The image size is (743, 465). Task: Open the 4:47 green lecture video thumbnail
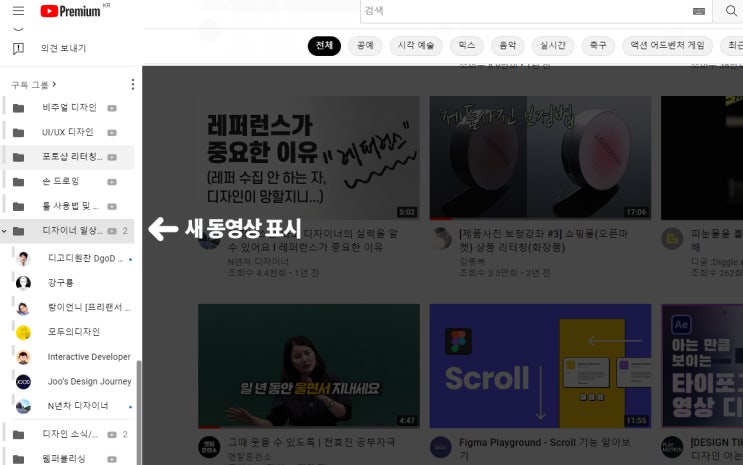point(309,366)
